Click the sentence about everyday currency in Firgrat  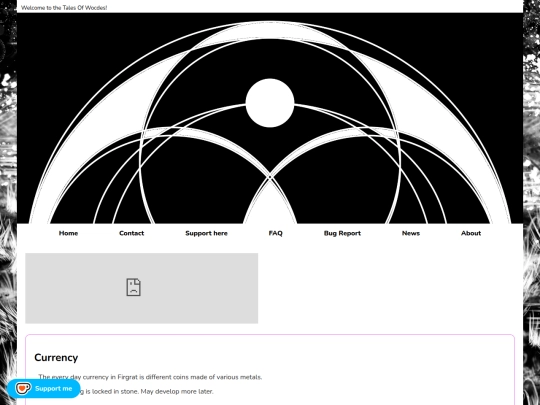150,377
